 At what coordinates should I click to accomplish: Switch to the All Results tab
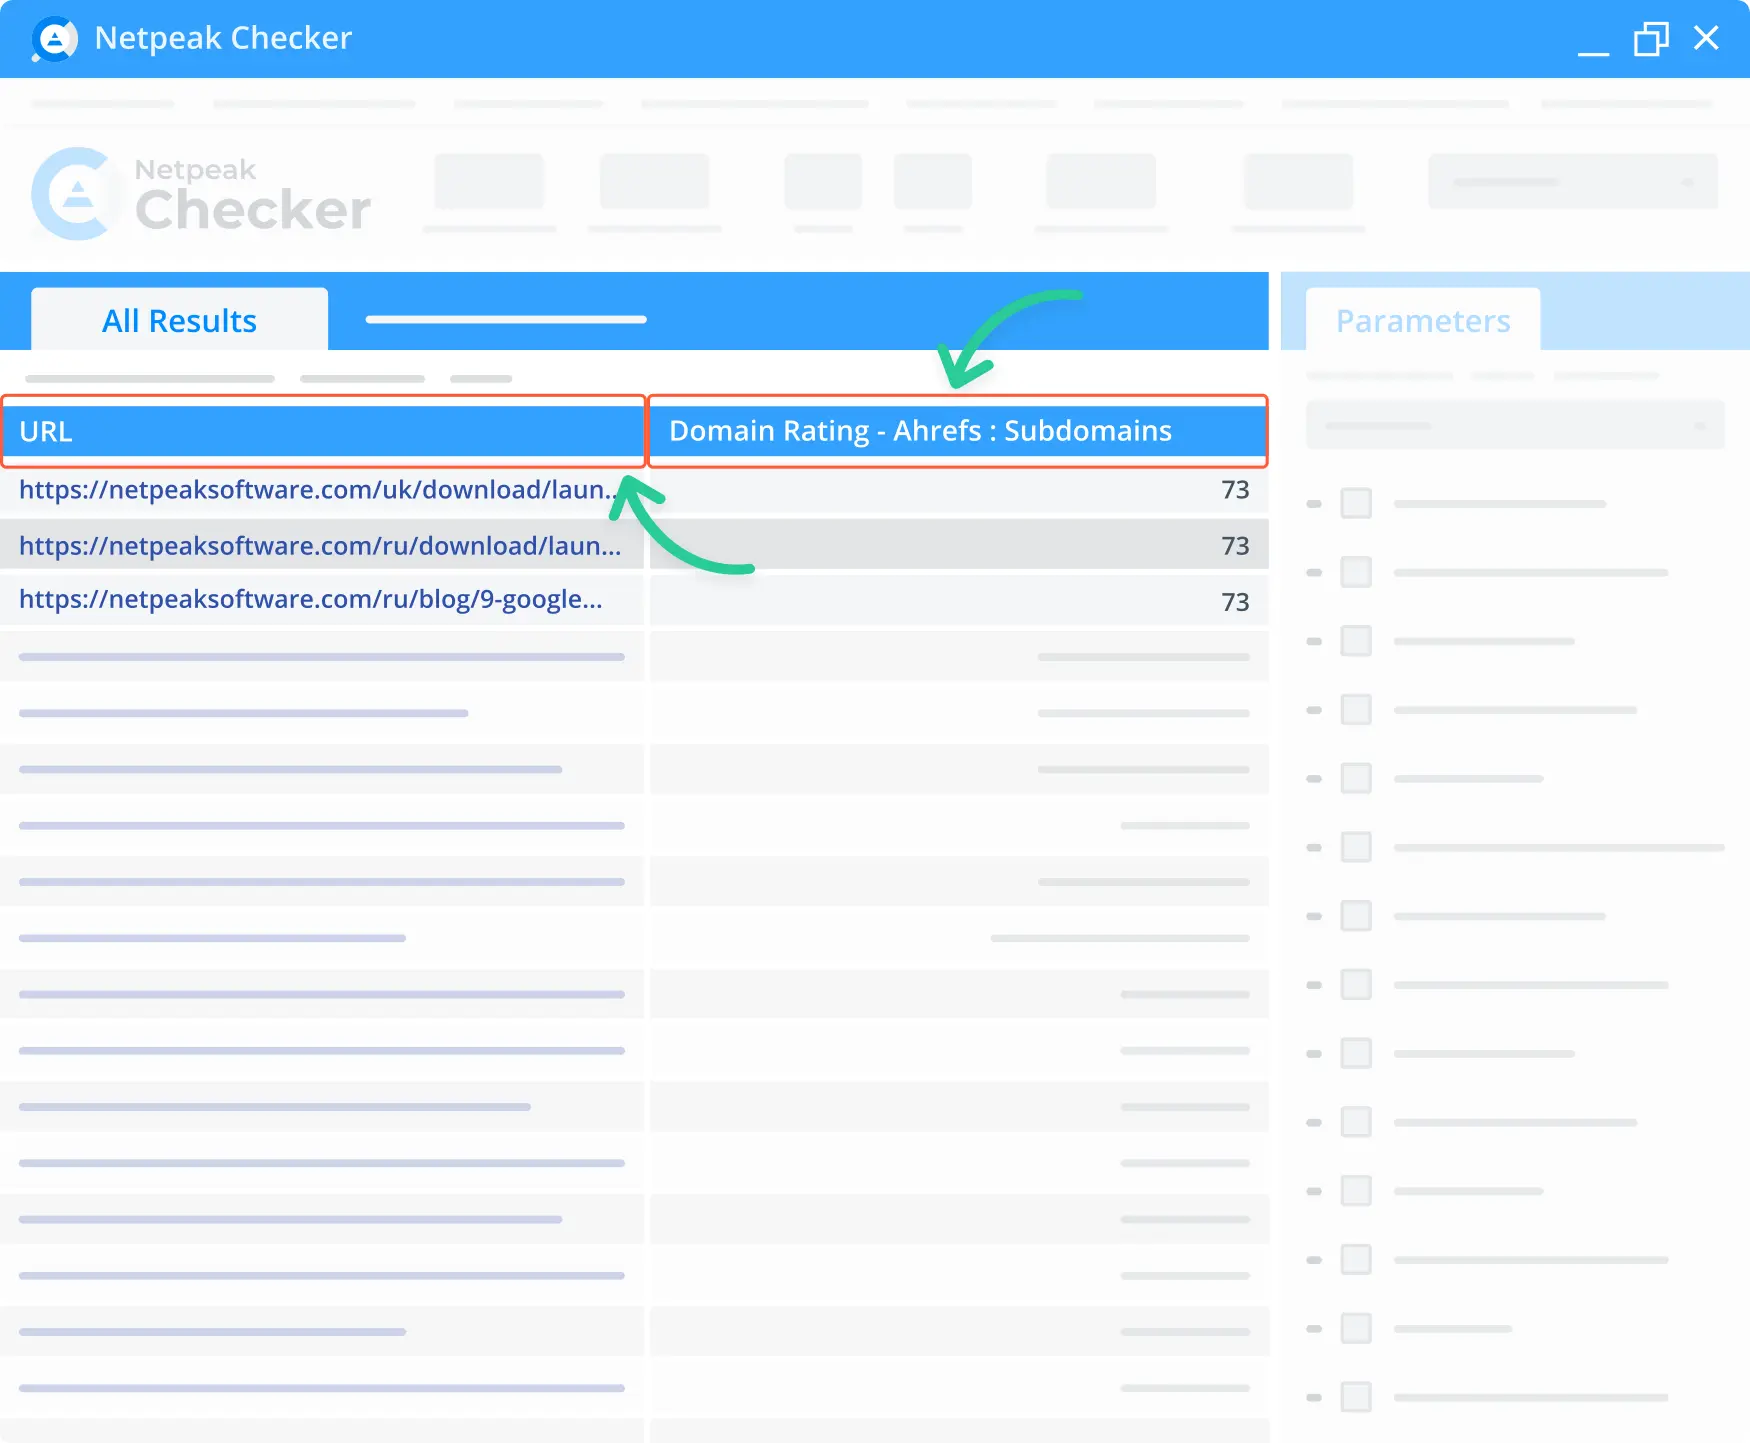(179, 319)
